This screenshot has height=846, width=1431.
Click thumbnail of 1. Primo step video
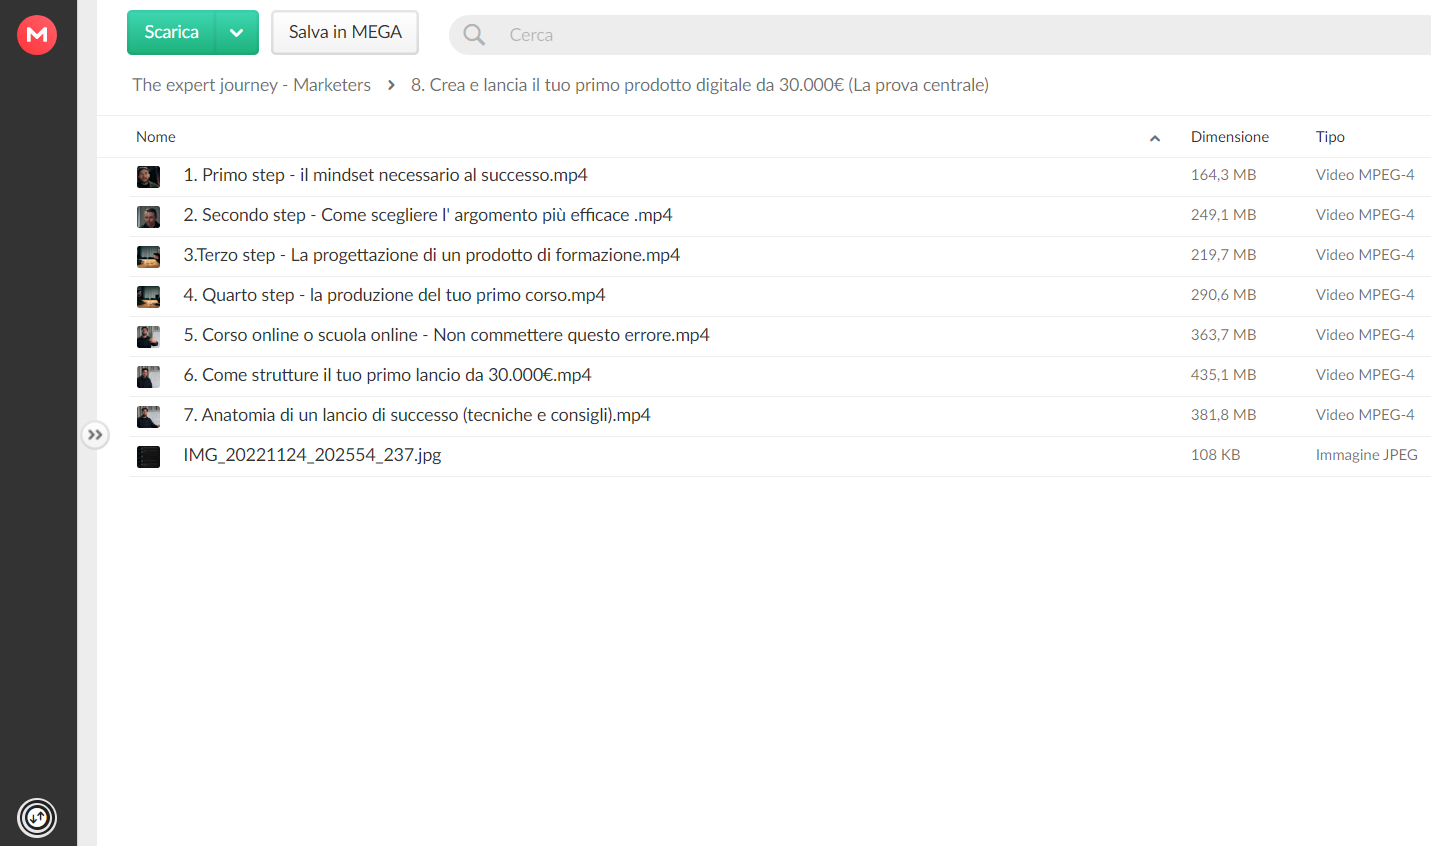pyautogui.click(x=148, y=177)
